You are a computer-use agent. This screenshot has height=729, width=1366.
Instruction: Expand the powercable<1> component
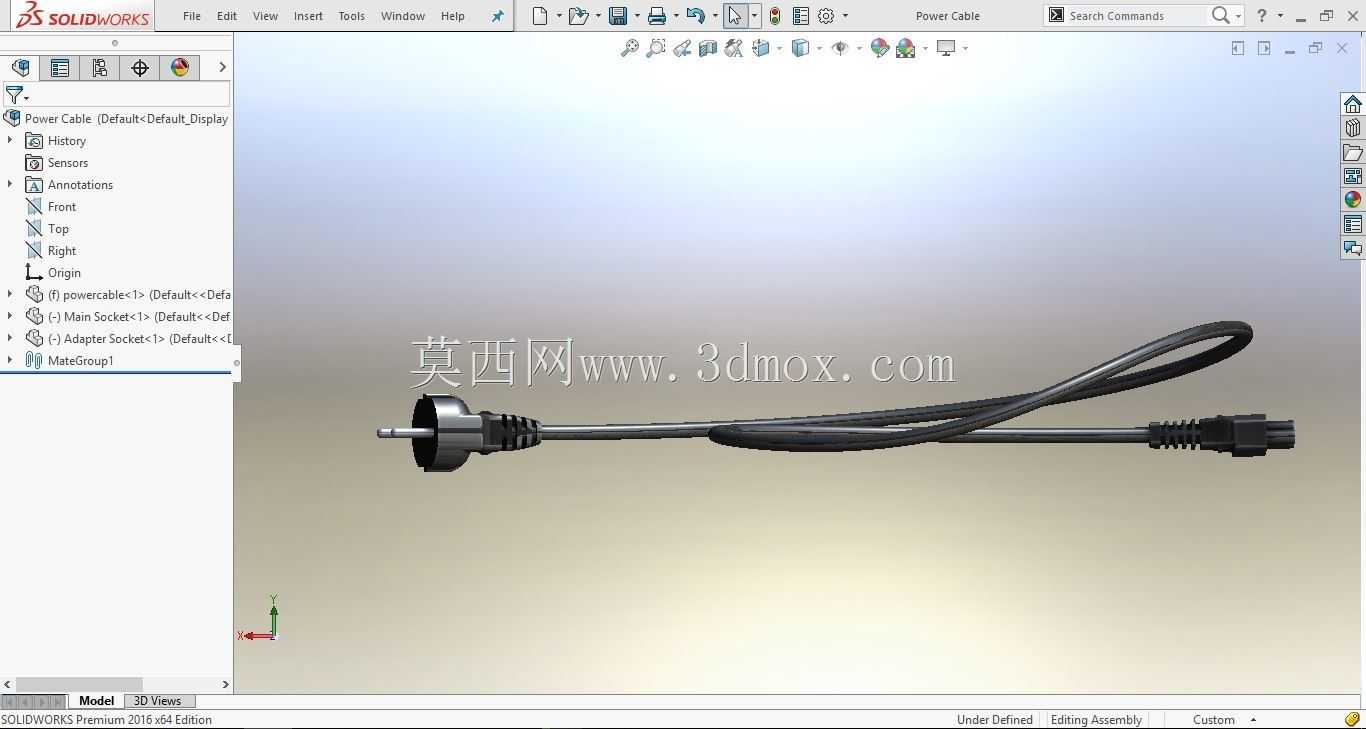pos(10,294)
